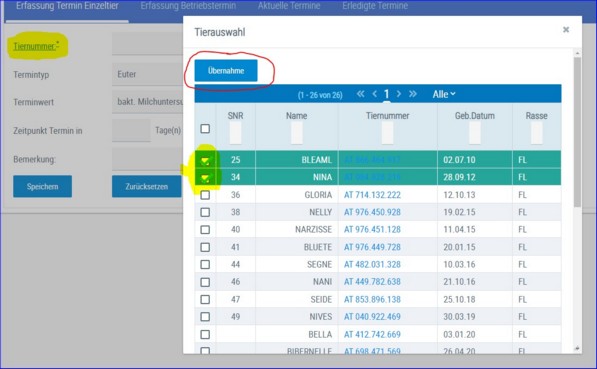Select the birth date 30.03.19
The image size is (597, 369).
tap(459, 316)
